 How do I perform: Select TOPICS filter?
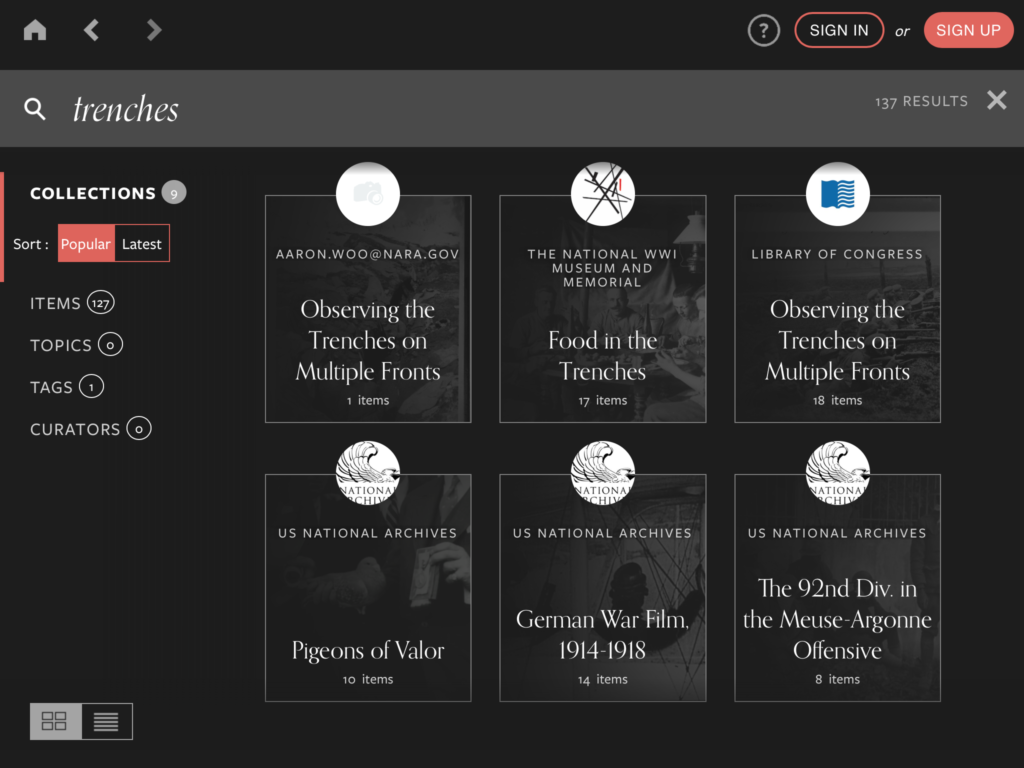click(x=76, y=345)
